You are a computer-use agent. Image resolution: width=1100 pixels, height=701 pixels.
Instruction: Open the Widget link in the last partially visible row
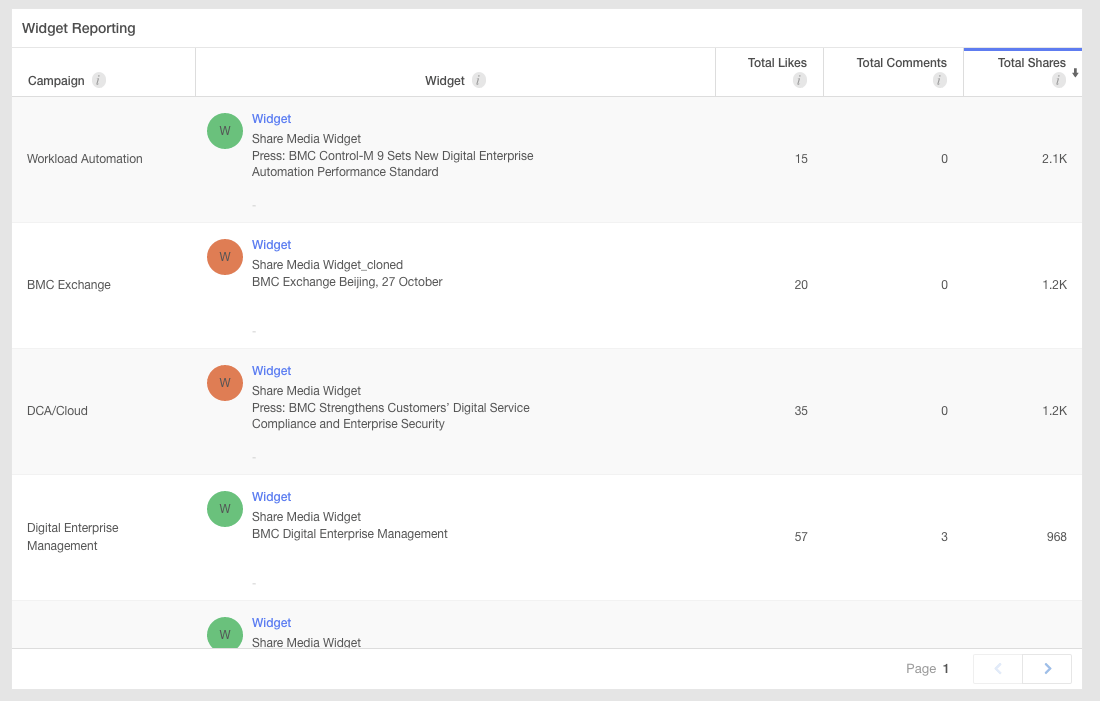click(x=271, y=622)
